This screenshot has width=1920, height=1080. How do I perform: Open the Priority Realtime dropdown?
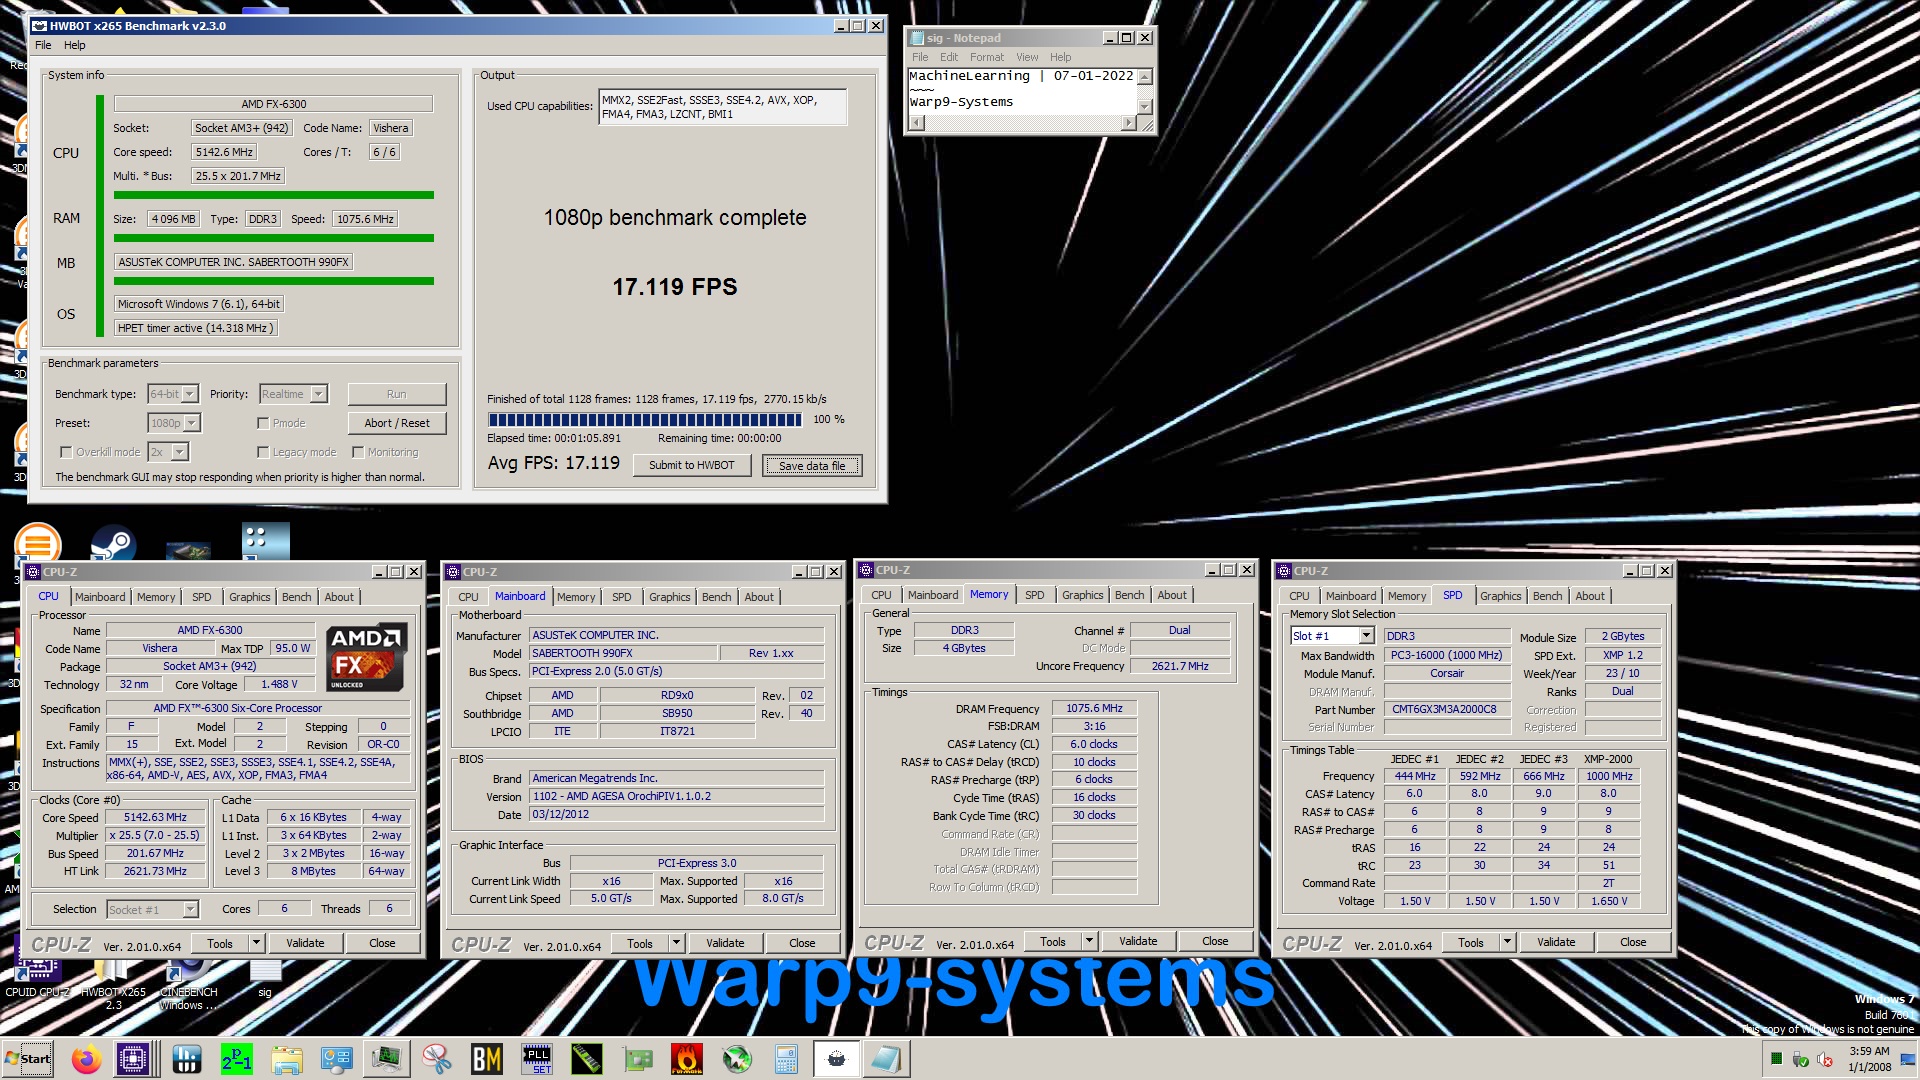coord(293,394)
